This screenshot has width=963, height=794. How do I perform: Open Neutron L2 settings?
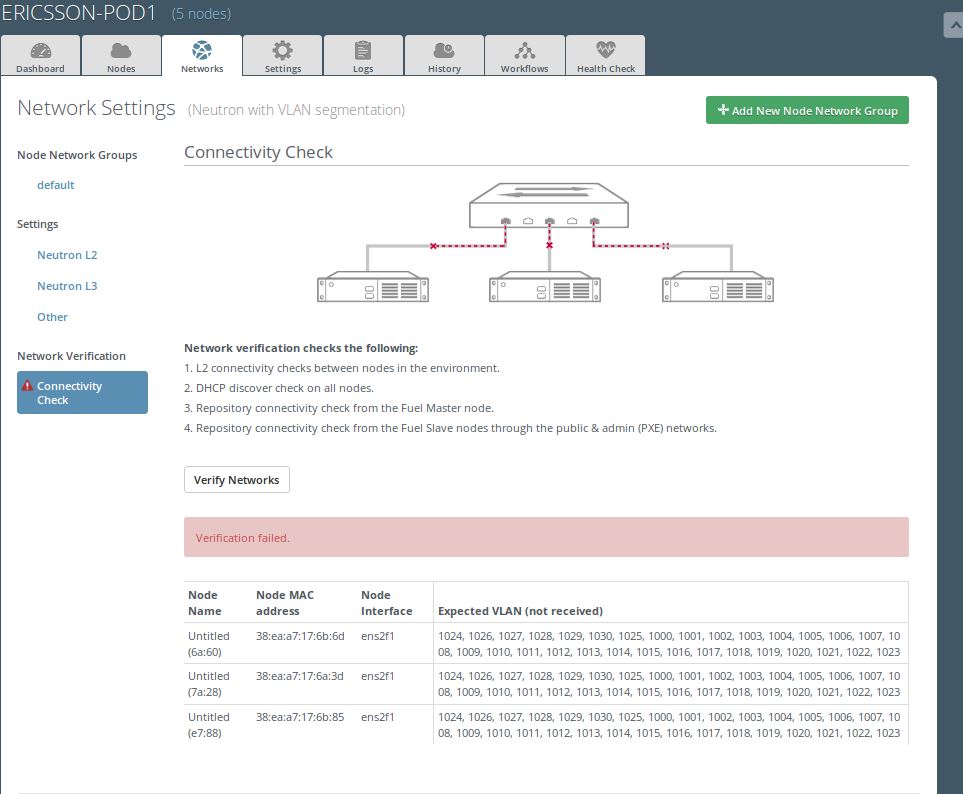[67, 255]
